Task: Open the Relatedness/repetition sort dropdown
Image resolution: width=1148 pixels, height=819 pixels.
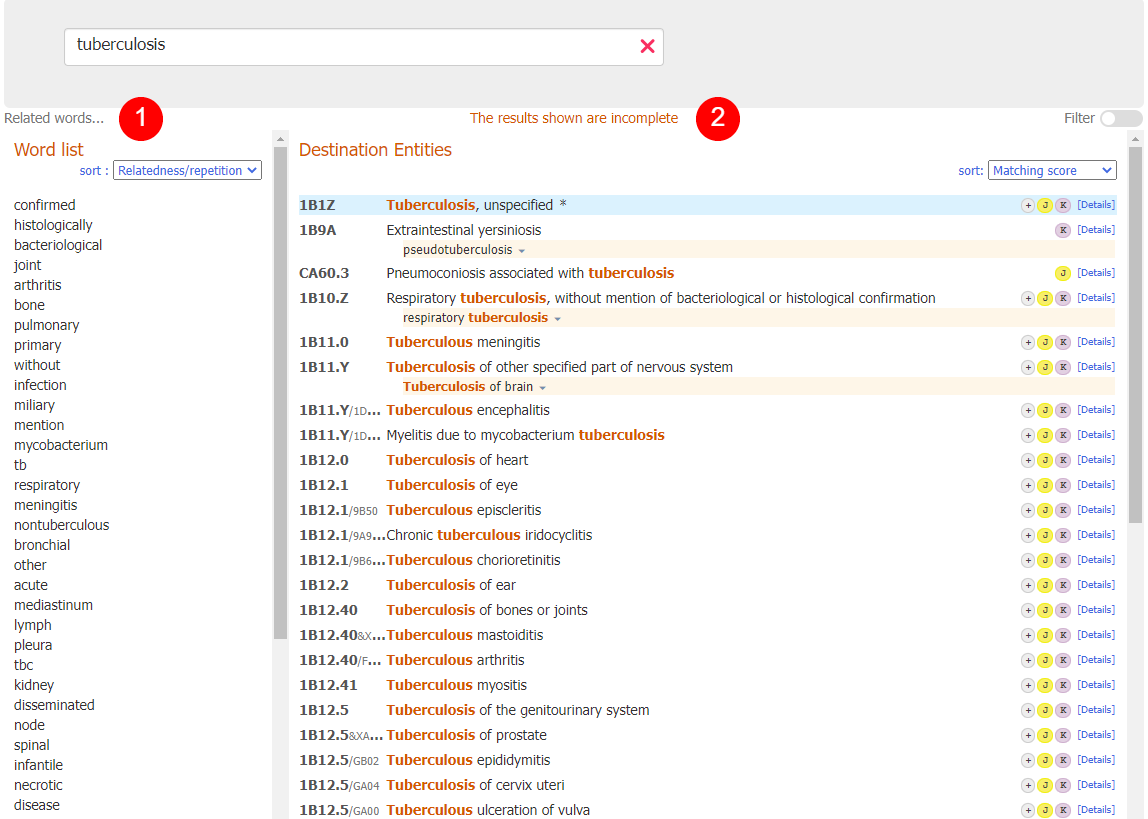Action: click(x=187, y=170)
